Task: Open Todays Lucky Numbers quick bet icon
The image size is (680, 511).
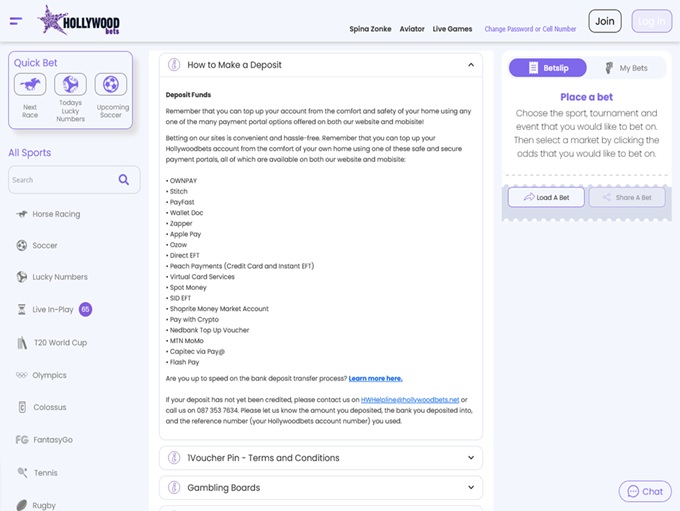Action: pyautogui.click(x=70, y=85)
